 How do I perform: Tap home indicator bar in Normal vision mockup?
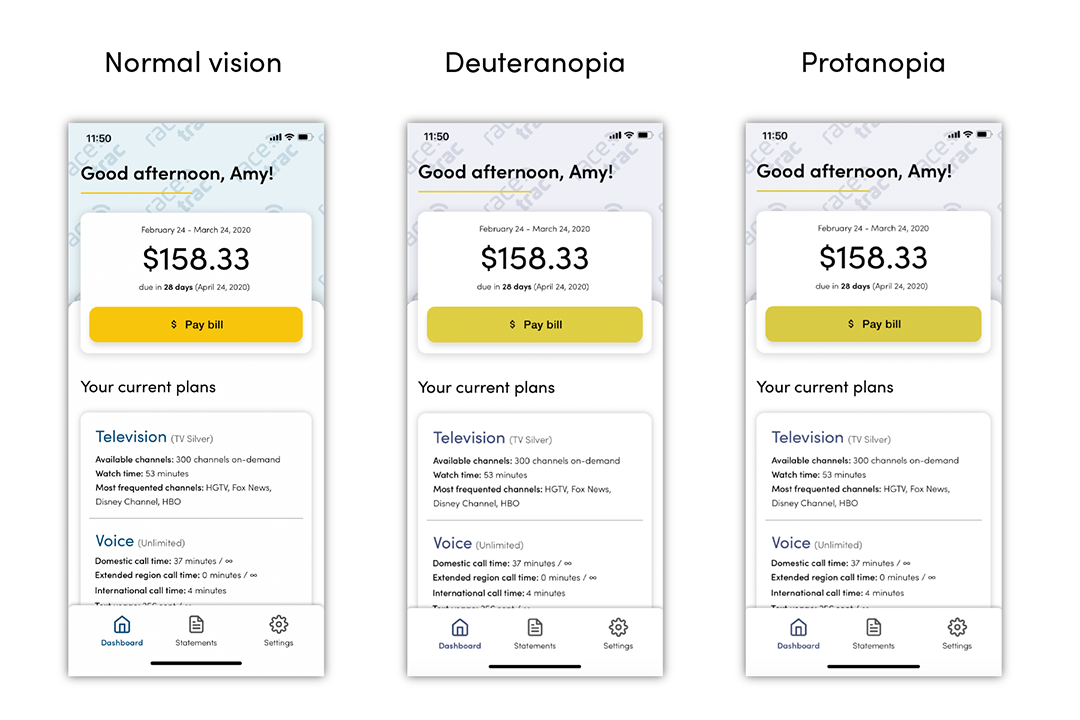196,662
